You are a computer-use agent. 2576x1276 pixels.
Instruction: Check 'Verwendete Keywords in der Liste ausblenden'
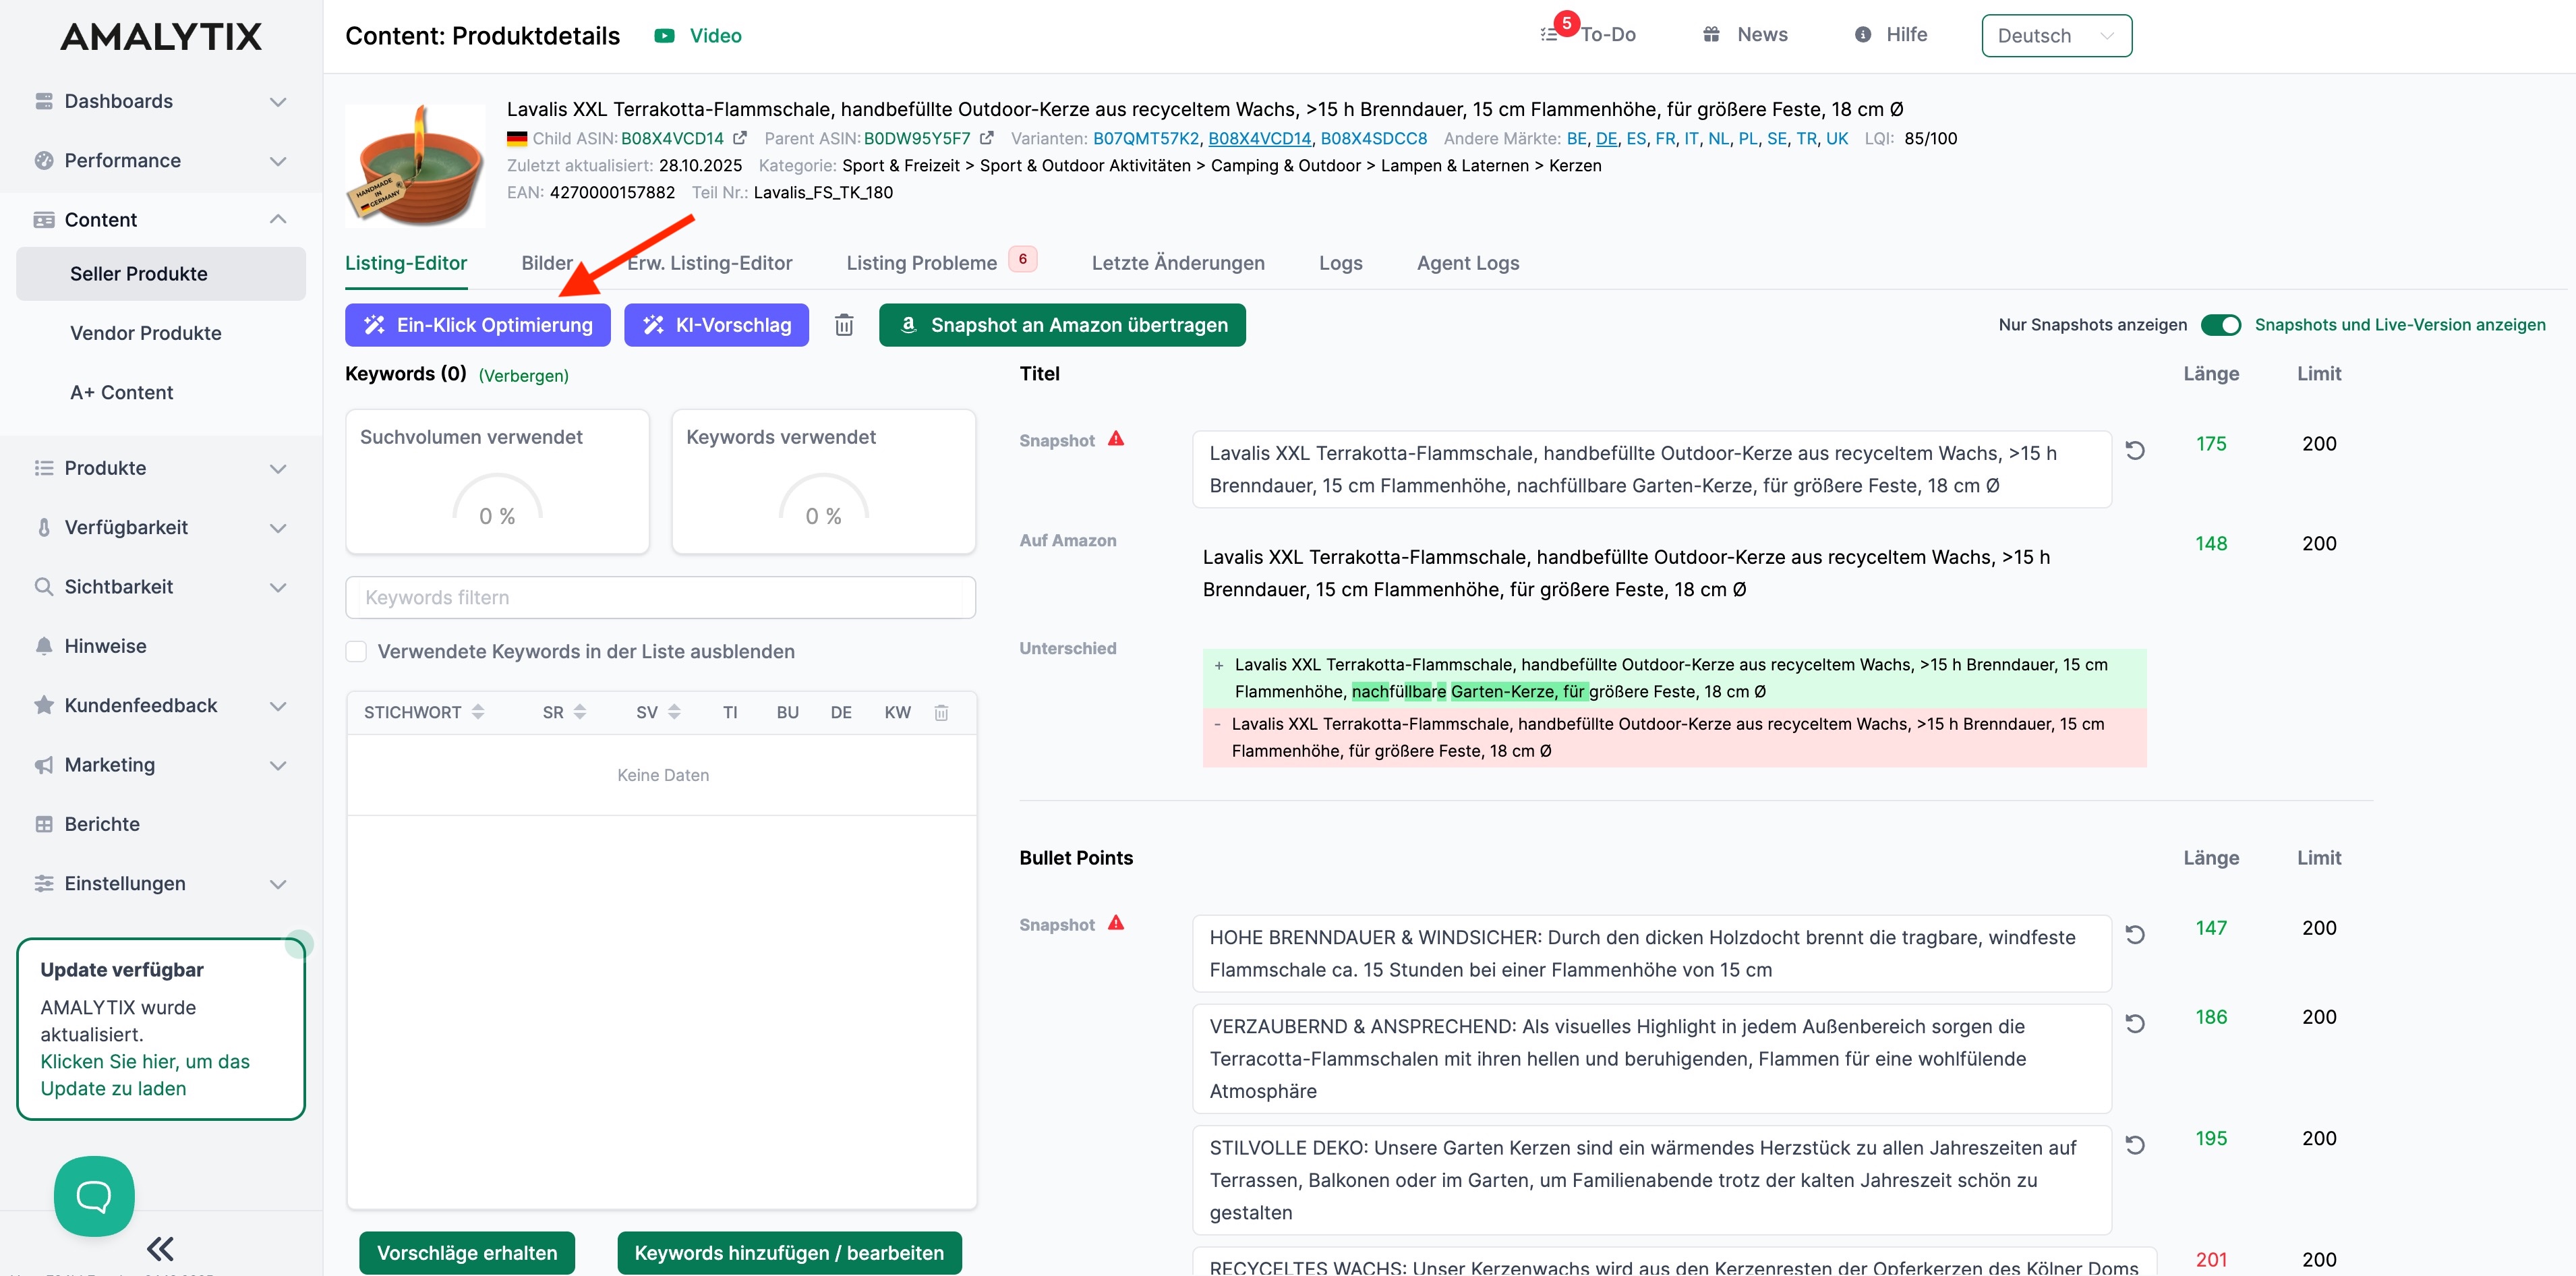click(356, 651)
